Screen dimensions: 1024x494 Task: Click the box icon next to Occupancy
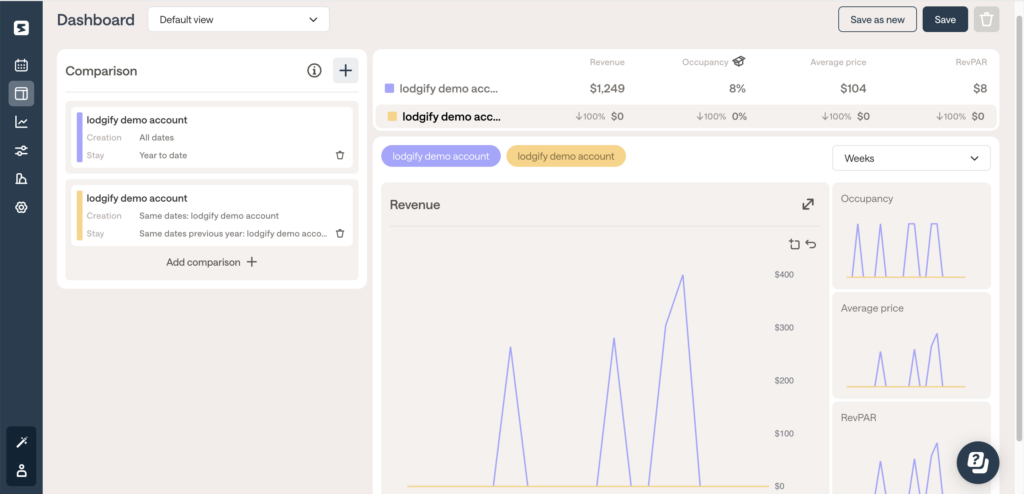tap(739, 61)
